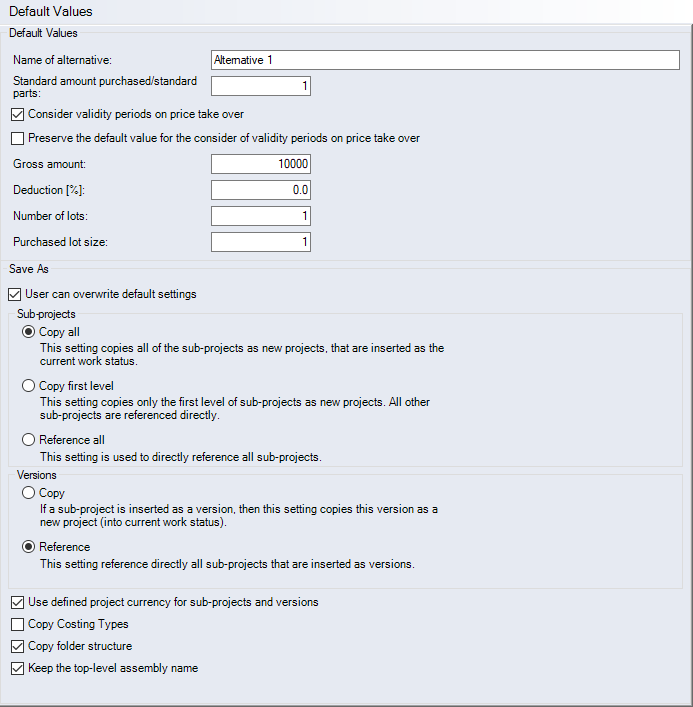Viewport: 693px width, 707px height.
Task: Click the Standard amount purchased field
Action: coord(260,86)
